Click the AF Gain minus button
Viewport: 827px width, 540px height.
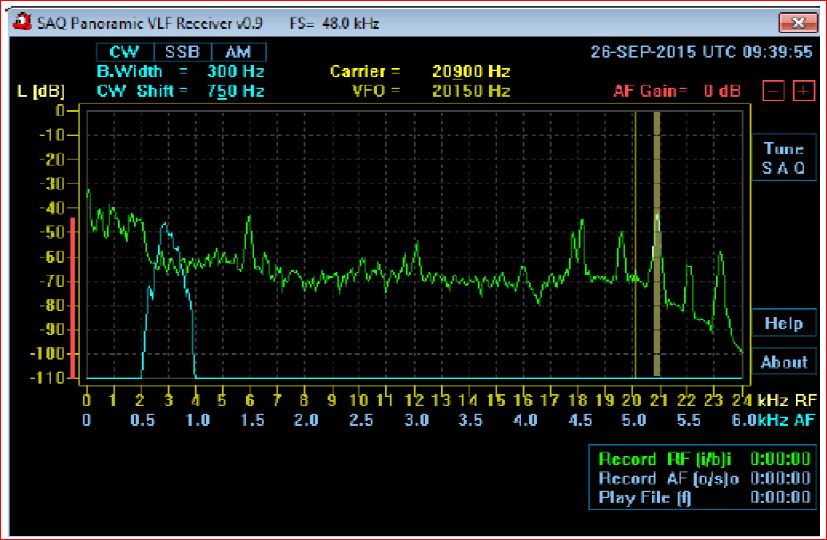click(x=774, y=91)
